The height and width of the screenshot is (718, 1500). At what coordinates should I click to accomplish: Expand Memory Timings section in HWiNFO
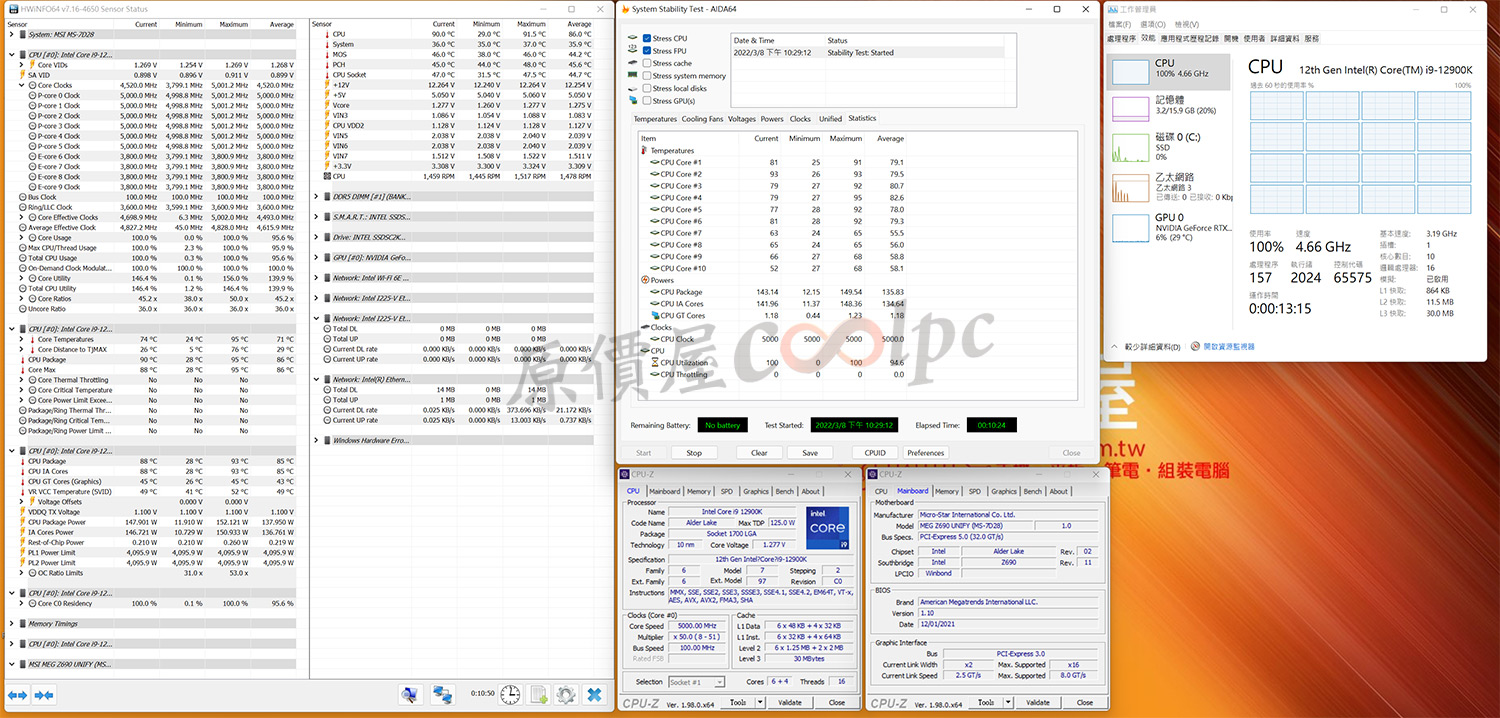click(12, 624)
